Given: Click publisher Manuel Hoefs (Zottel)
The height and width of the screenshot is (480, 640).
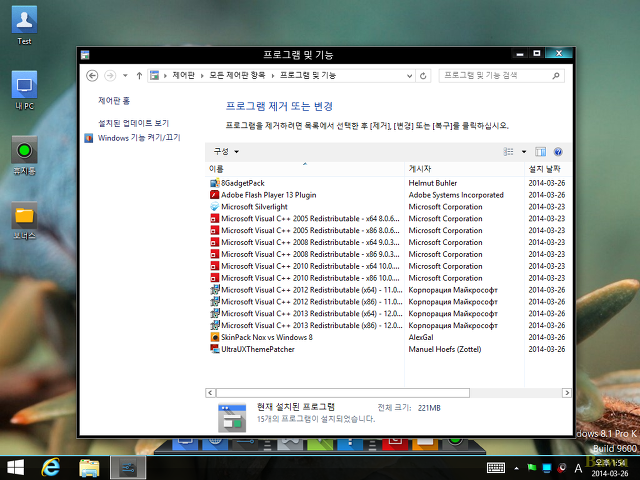Looking at the screenshot, I should (x=445, y=349).
